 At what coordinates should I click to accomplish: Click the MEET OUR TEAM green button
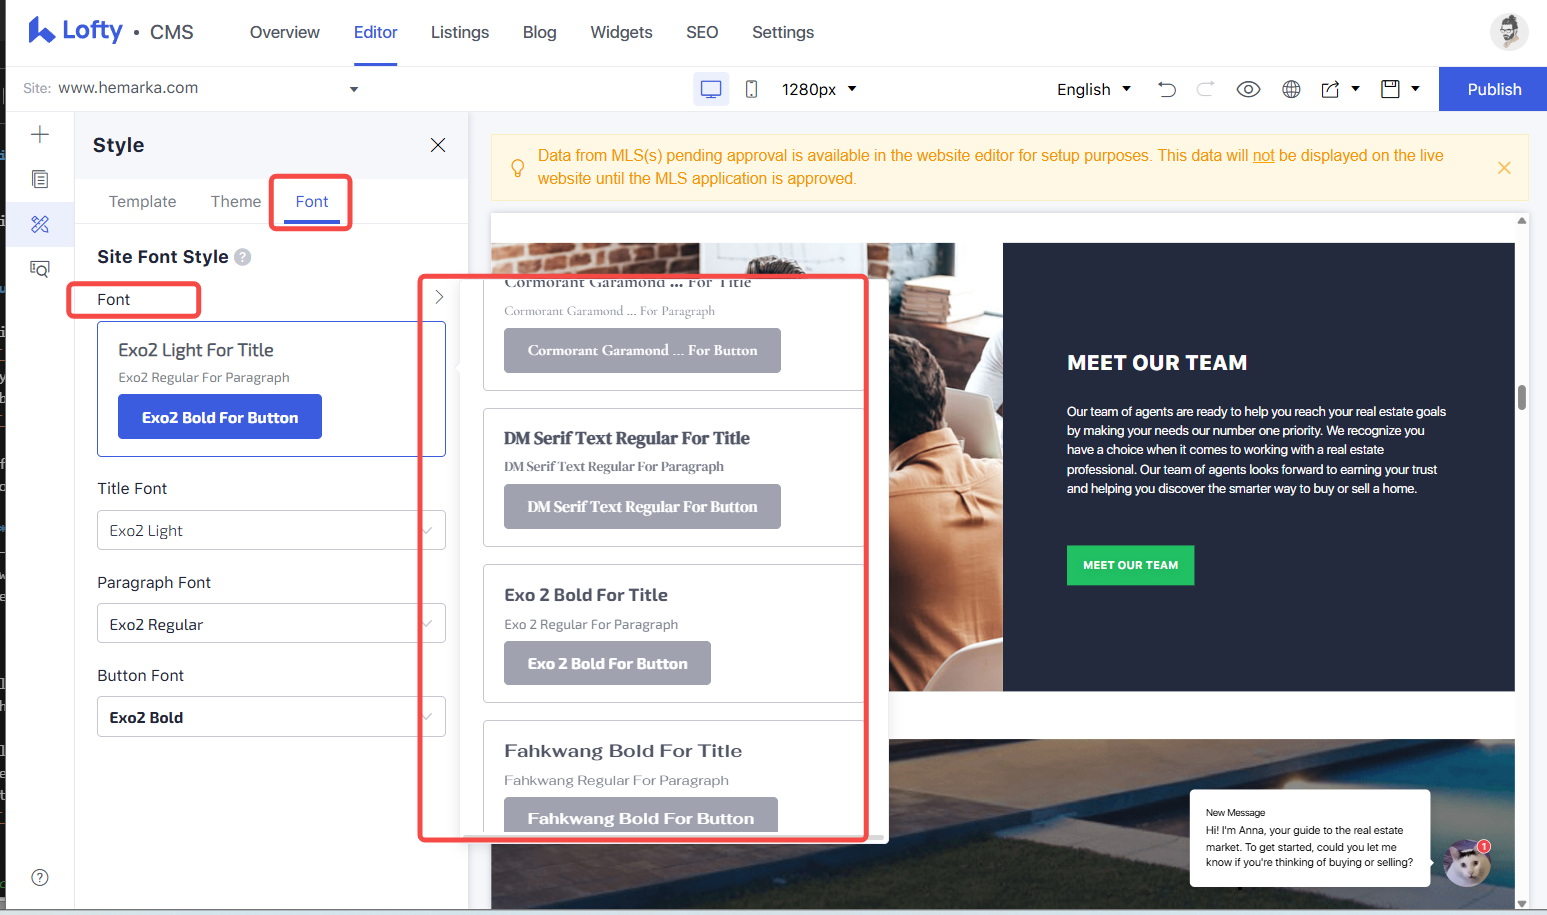pos(1130,565)
